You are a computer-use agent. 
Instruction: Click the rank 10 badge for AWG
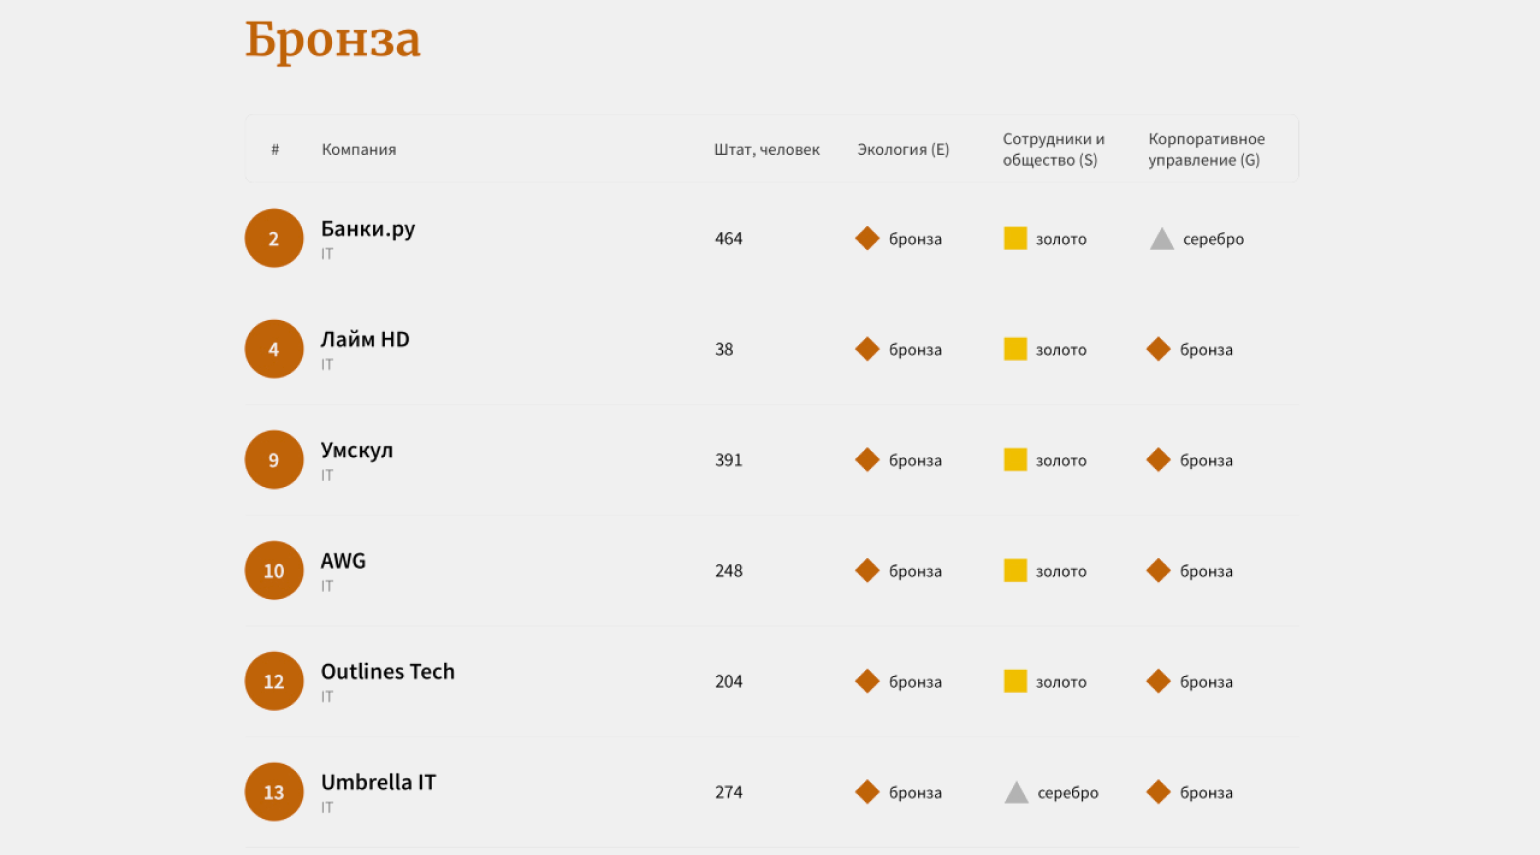pyautogui.click(x=274, y=570)
